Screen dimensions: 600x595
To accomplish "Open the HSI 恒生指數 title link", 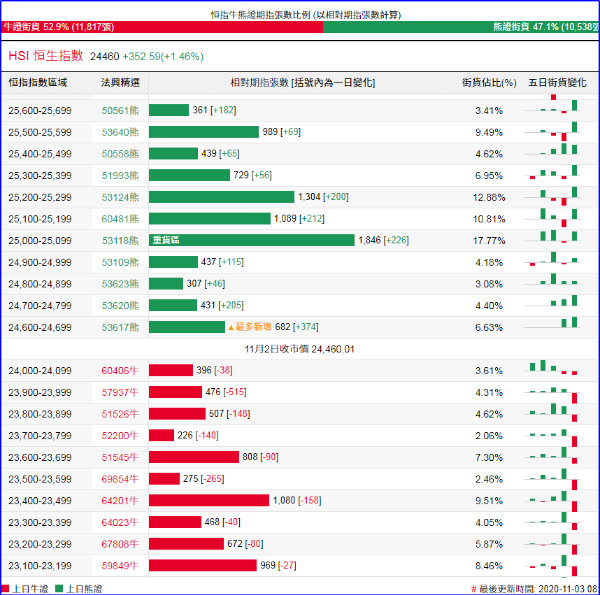I will pyautogui.click(x=46, y=56).
